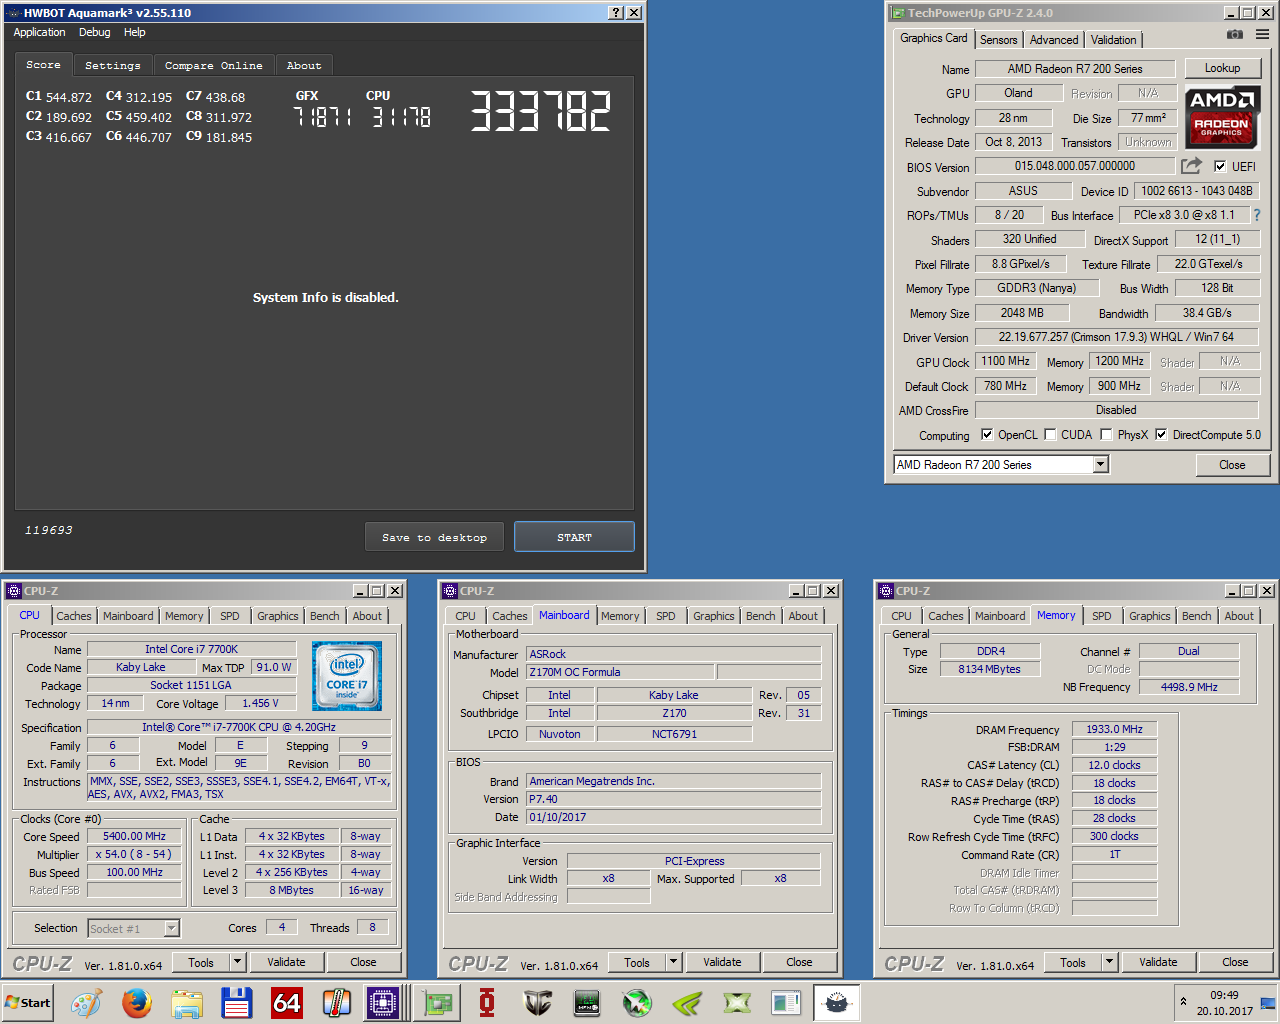Expand Tools dropdown arrow in Mainboard window

click(x=673, y=962)
